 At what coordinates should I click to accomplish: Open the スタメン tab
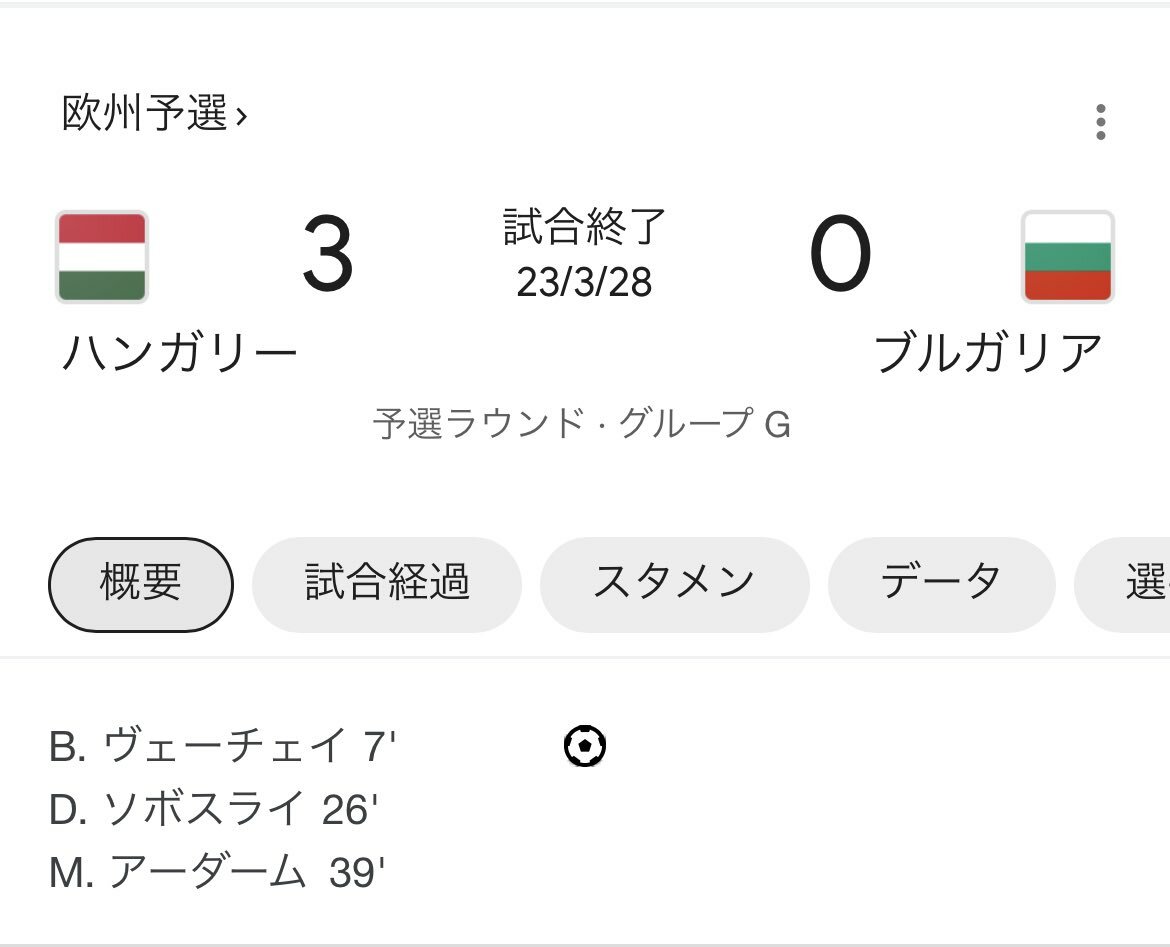[675, 584]
